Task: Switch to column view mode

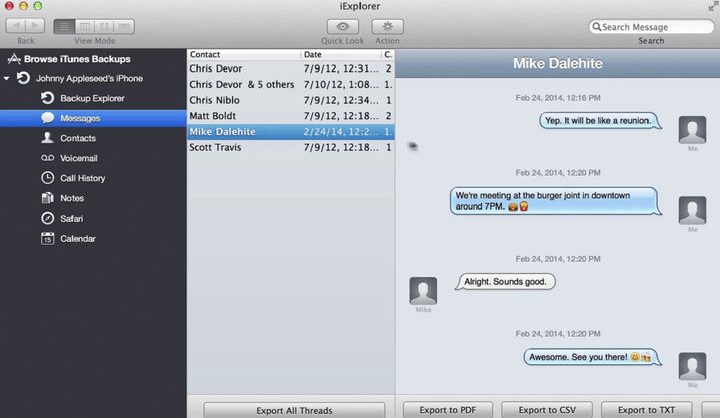Action: pyautogui.click(x=84, y=26)
